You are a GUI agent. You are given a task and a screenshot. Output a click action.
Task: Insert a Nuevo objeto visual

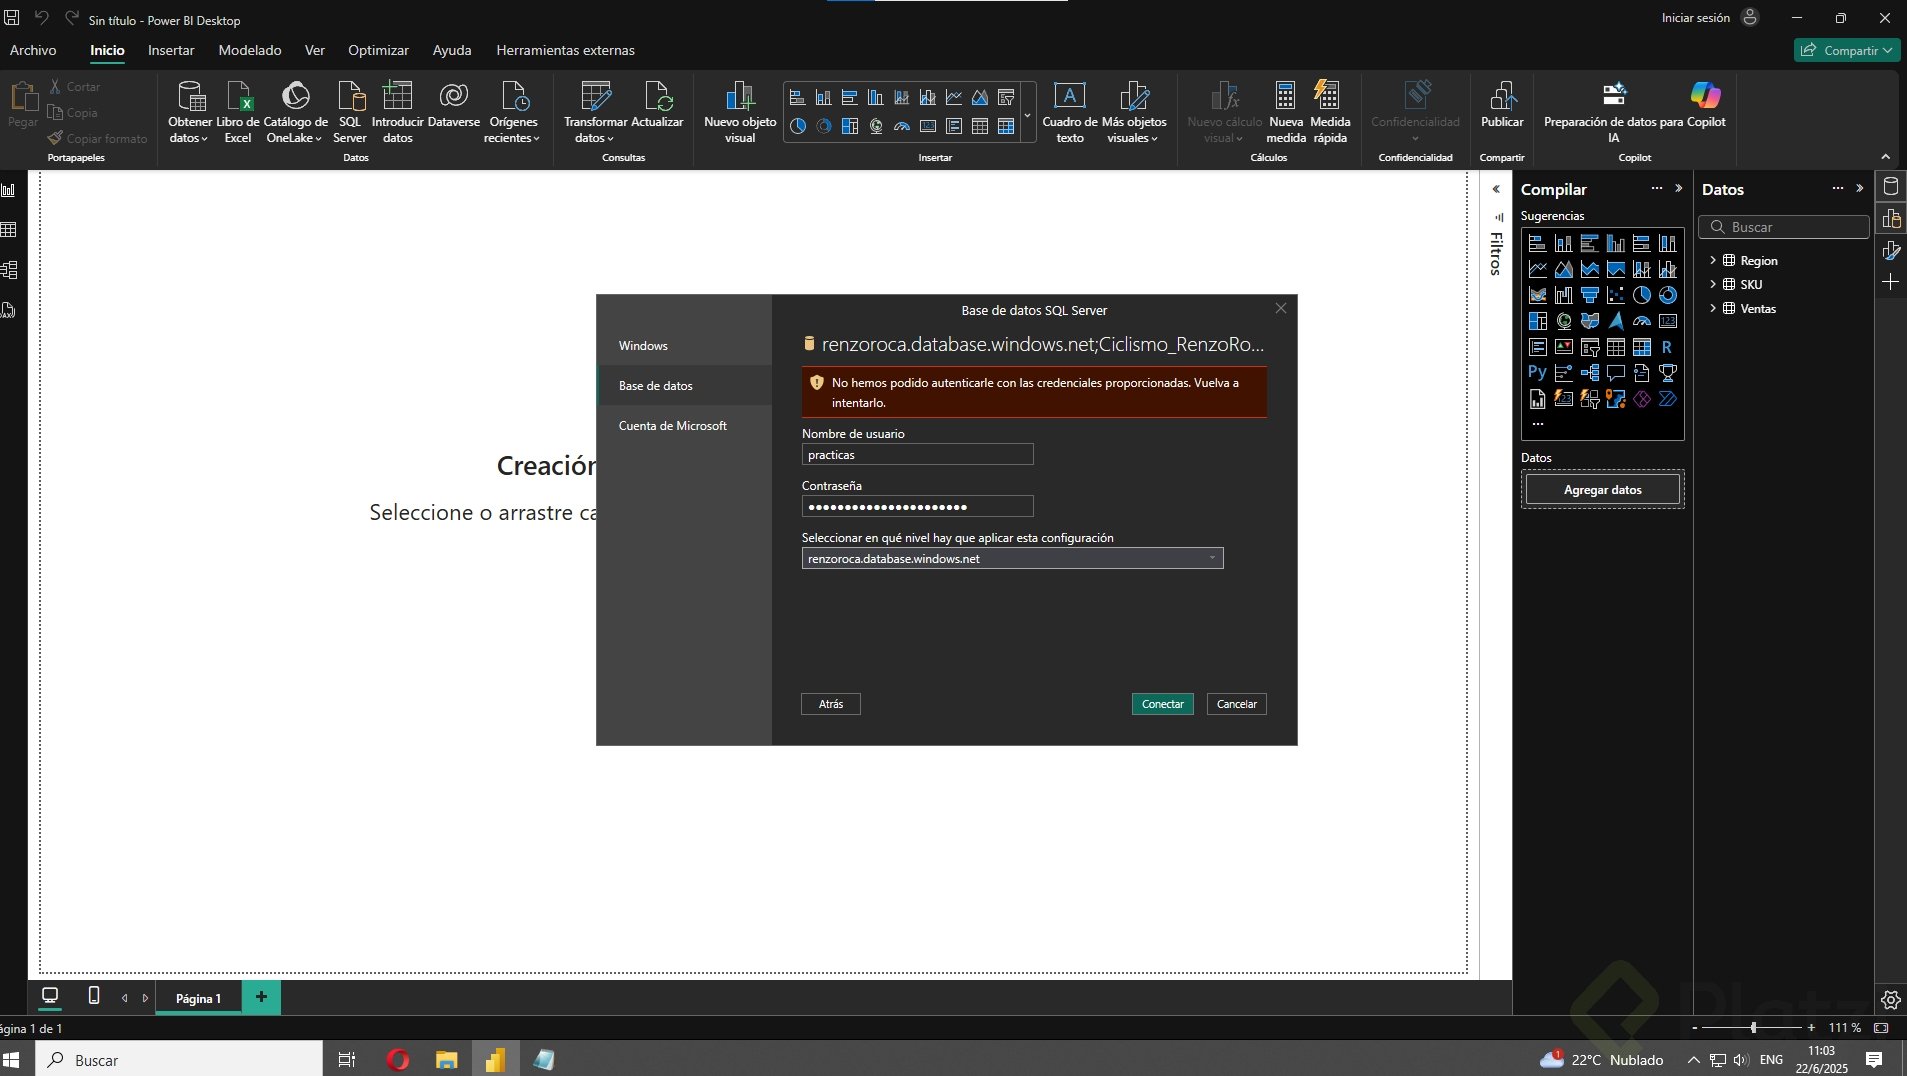coord(740,112)
